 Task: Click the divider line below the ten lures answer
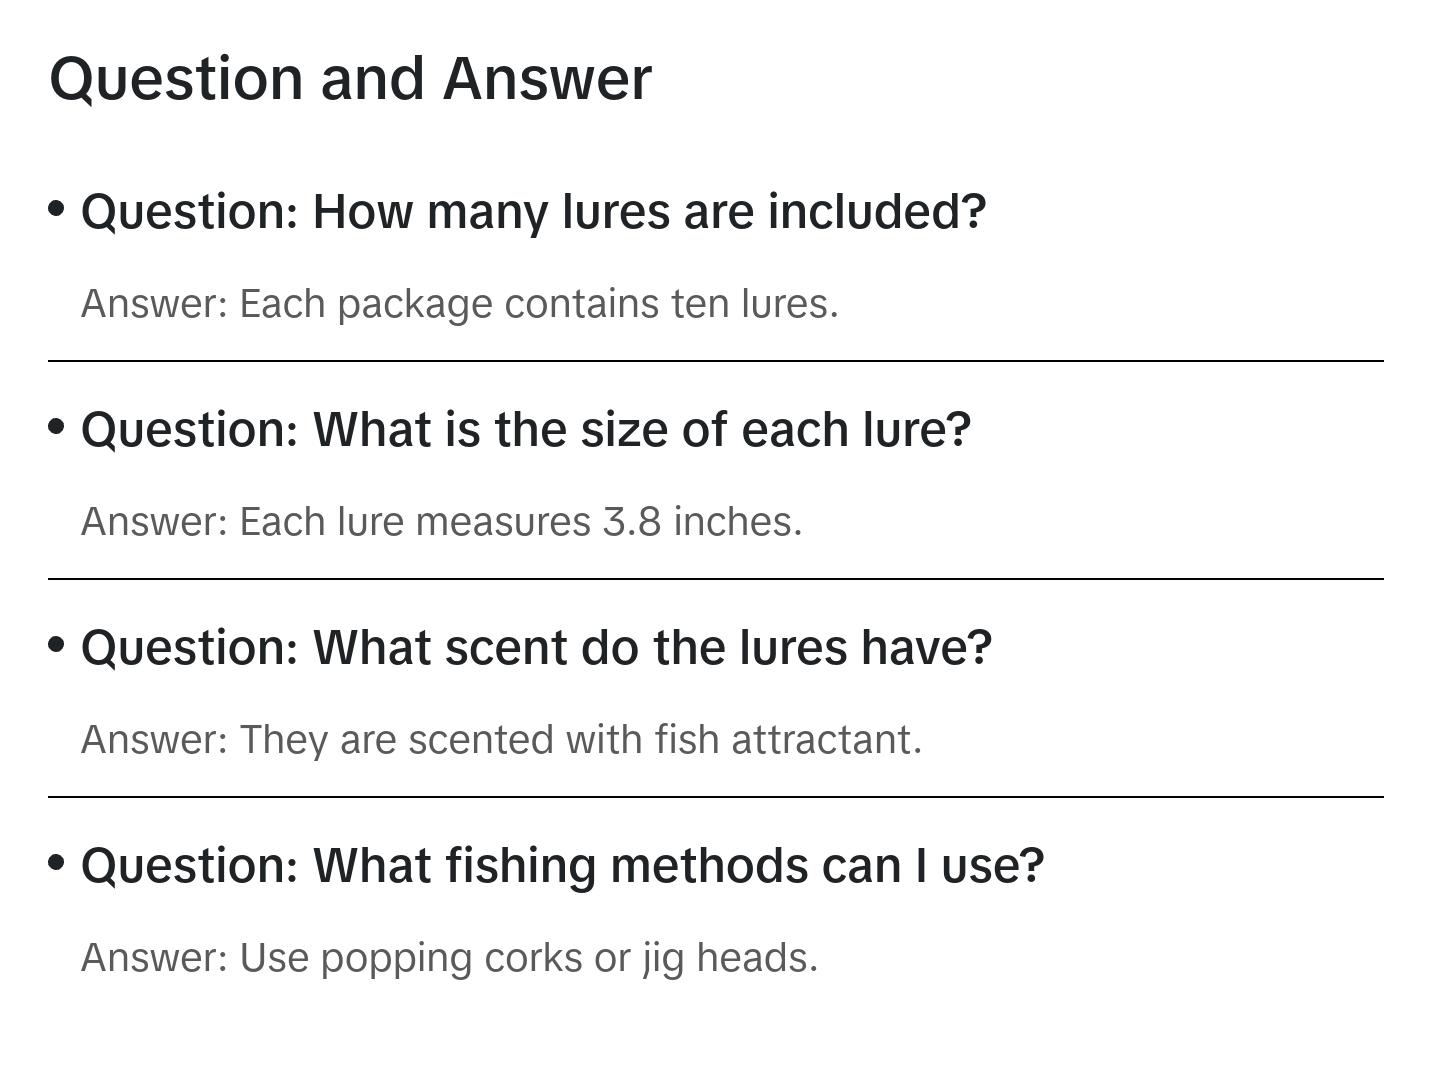coord(716,361)
